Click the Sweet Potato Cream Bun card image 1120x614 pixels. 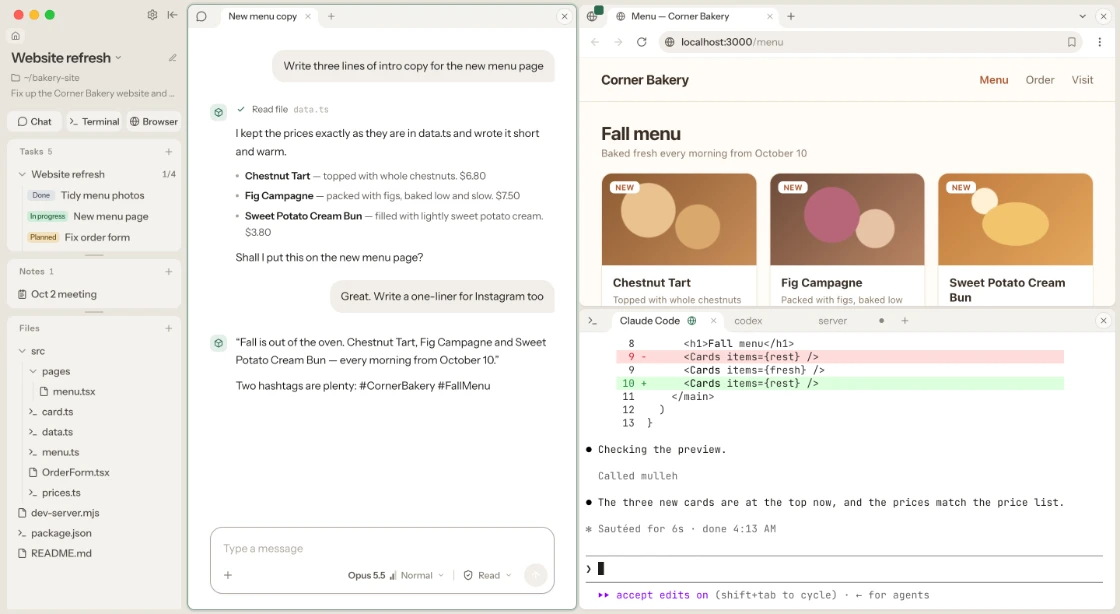tap(1015, 219)
